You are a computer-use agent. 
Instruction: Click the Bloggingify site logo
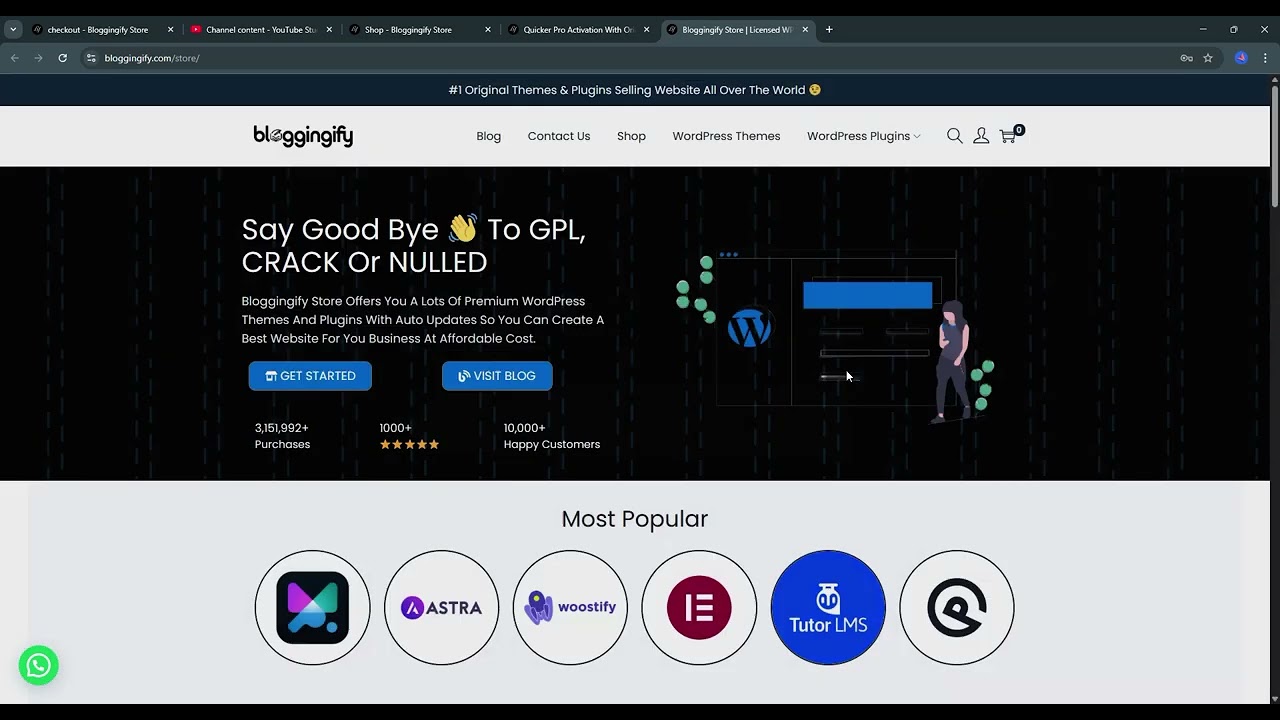(303, 136)
